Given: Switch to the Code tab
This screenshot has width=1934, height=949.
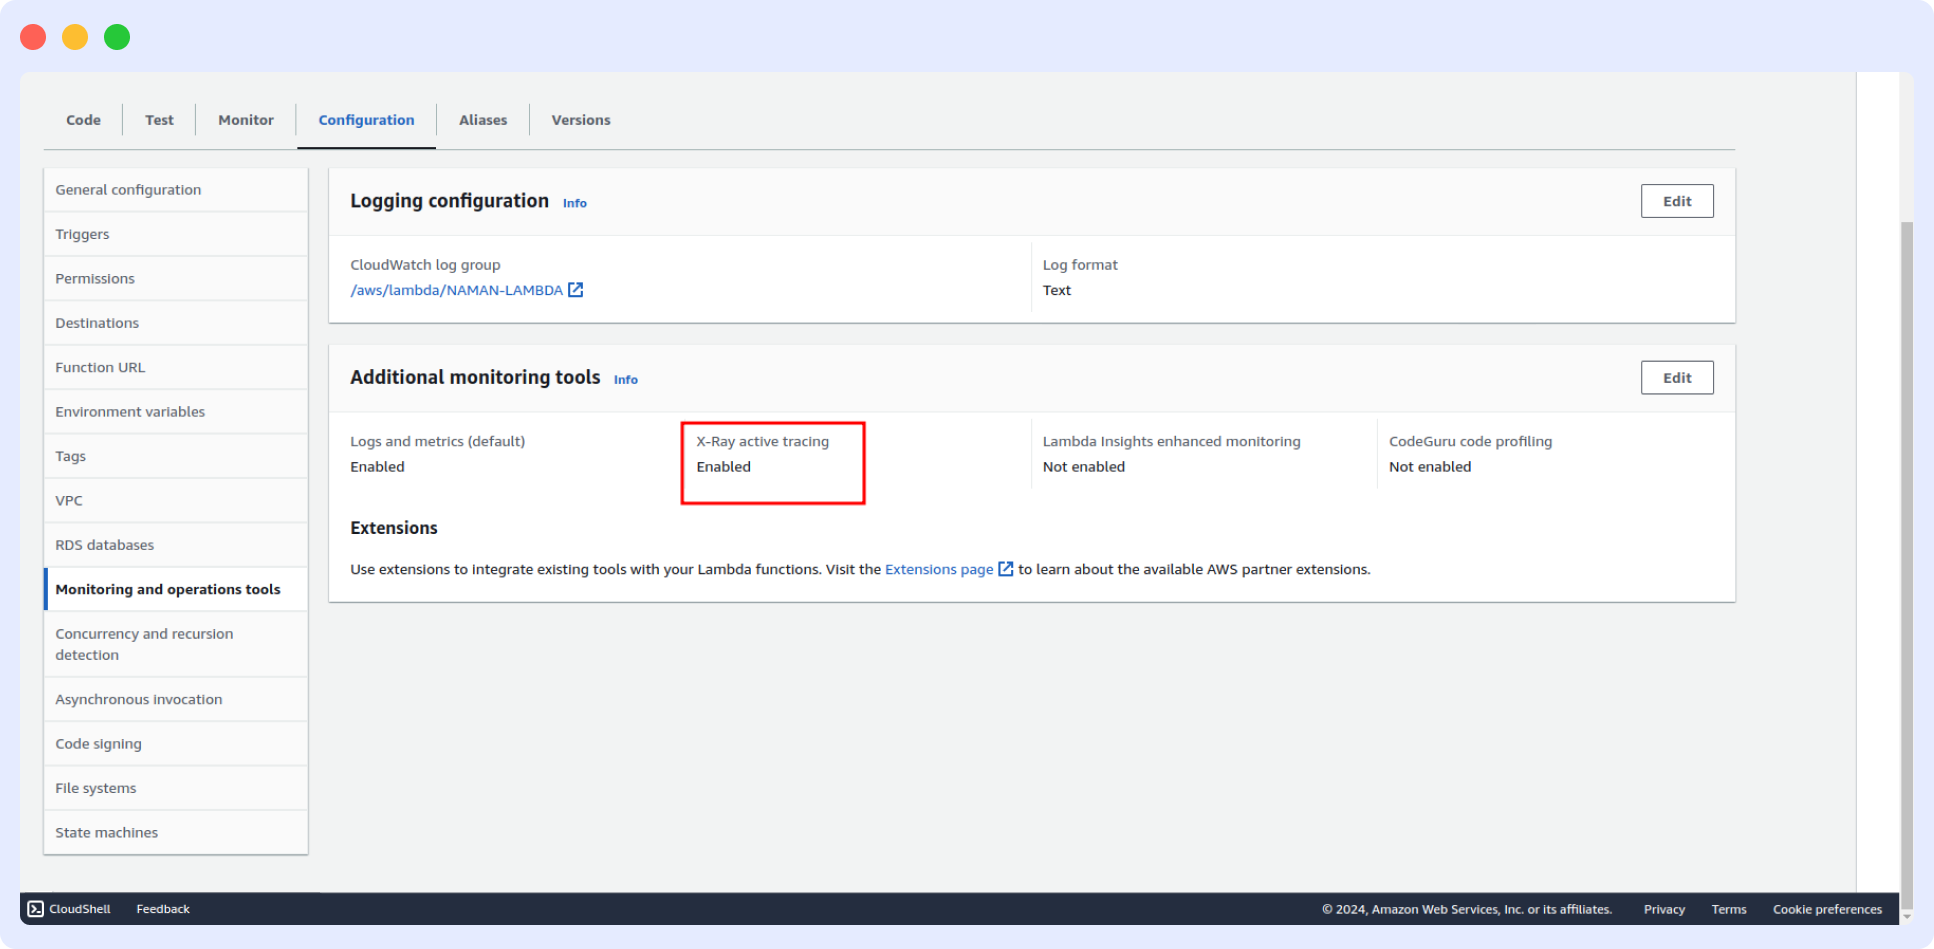Looking at the screenshot, I should coord(83,120).
